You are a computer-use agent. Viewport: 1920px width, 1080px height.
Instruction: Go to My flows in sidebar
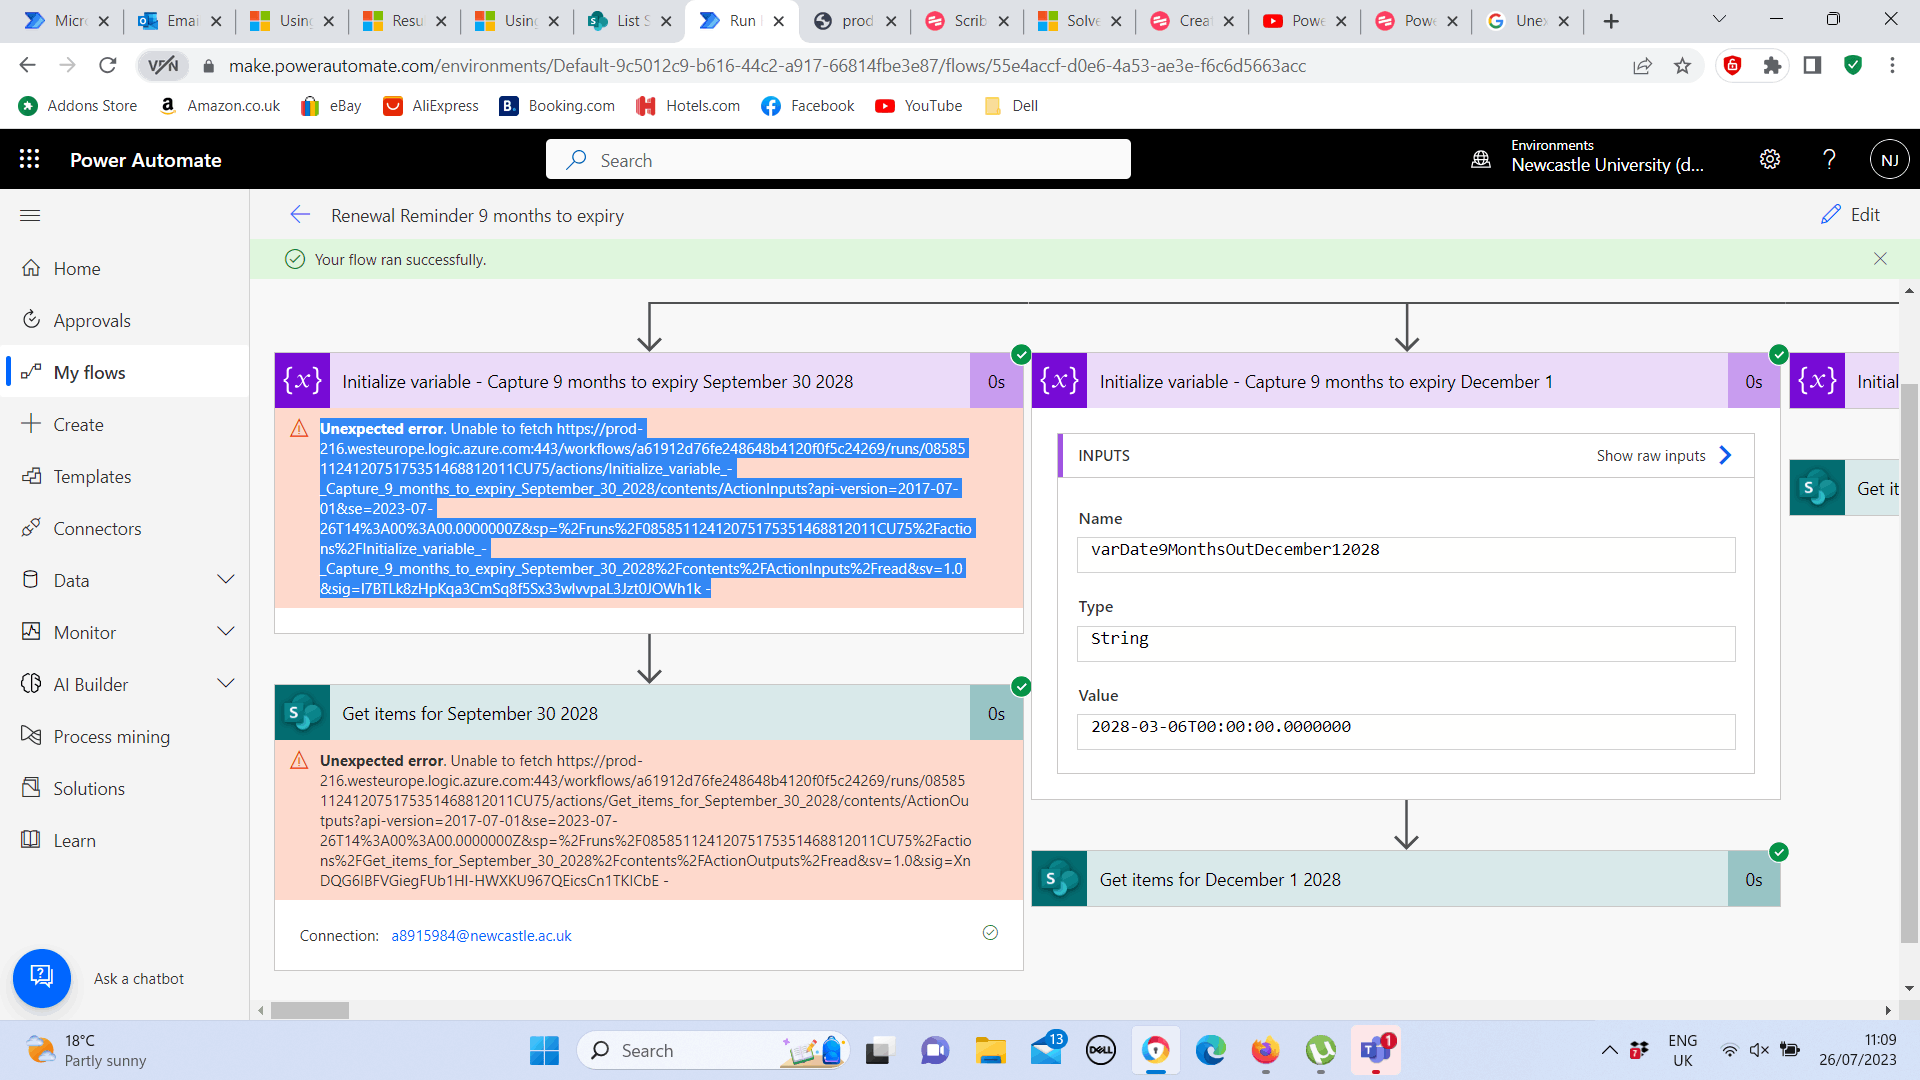(89, 372)
